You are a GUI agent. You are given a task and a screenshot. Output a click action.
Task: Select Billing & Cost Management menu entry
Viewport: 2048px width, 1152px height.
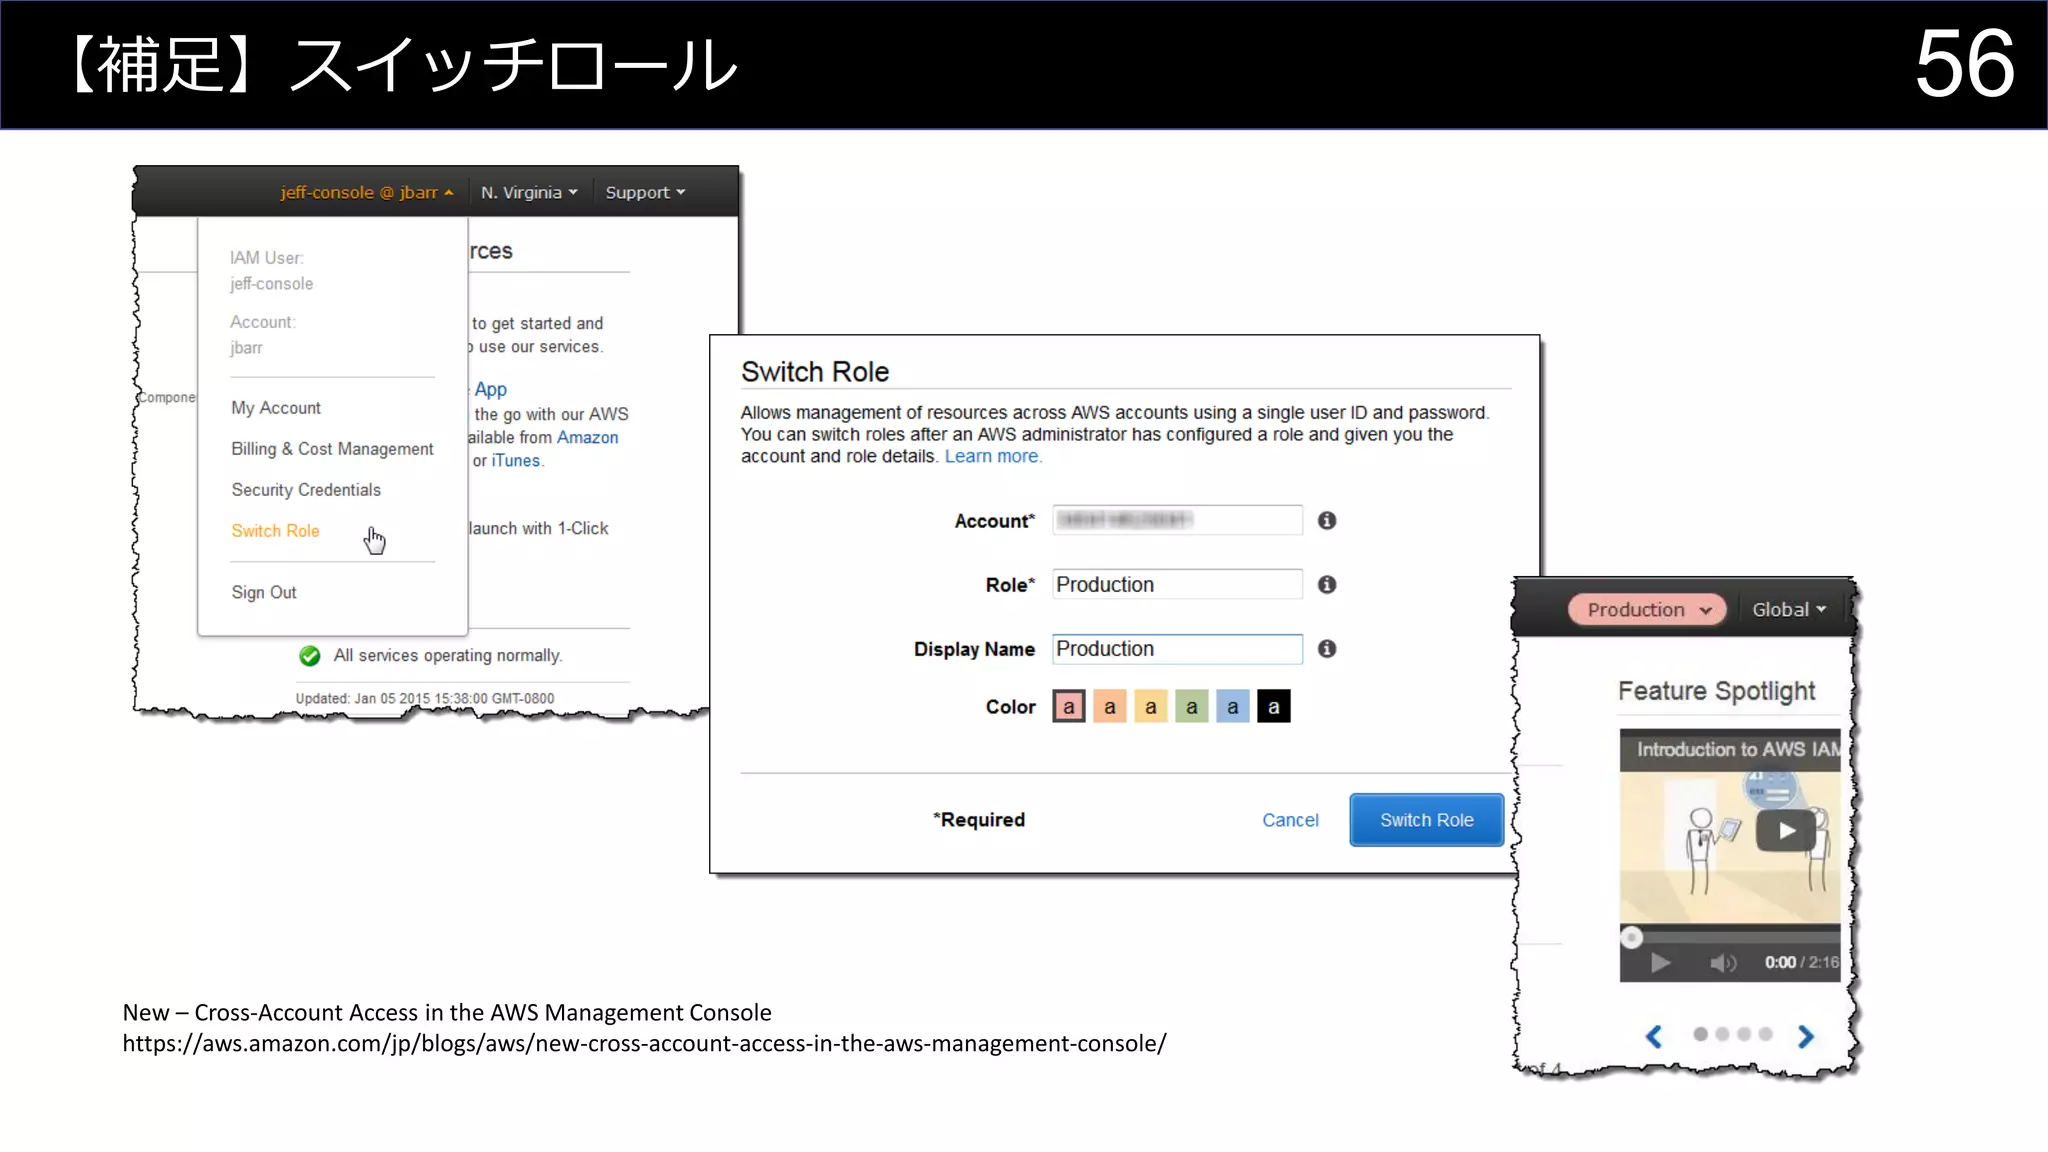[332, 449]
